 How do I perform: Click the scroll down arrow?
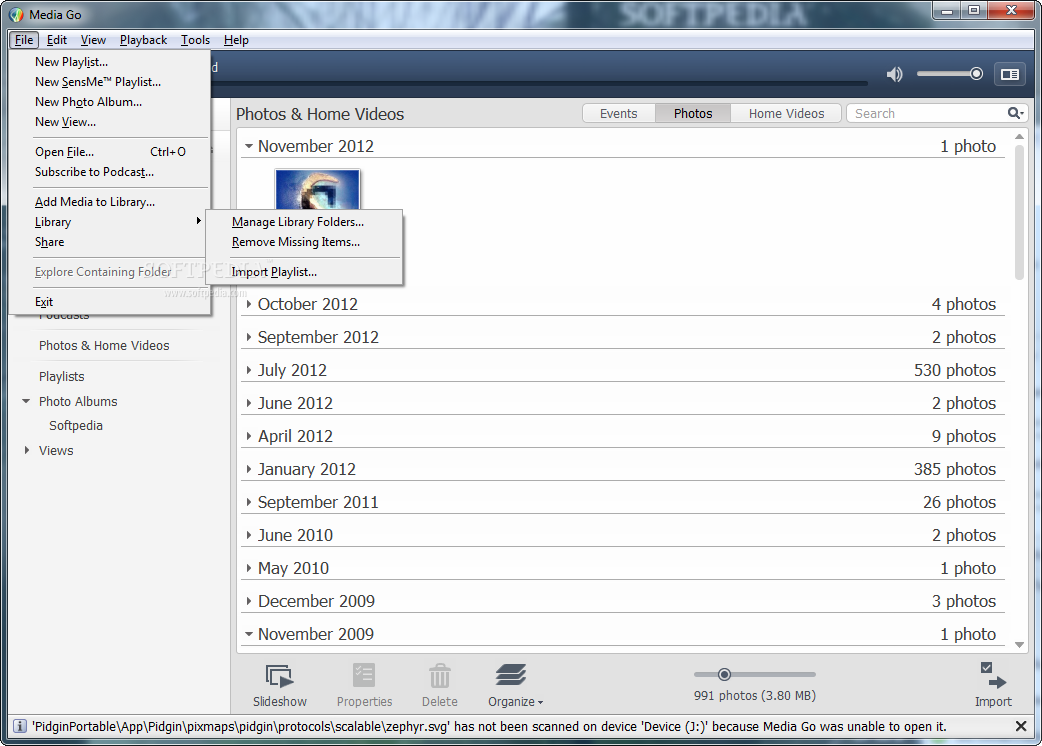pos(1019,645)
